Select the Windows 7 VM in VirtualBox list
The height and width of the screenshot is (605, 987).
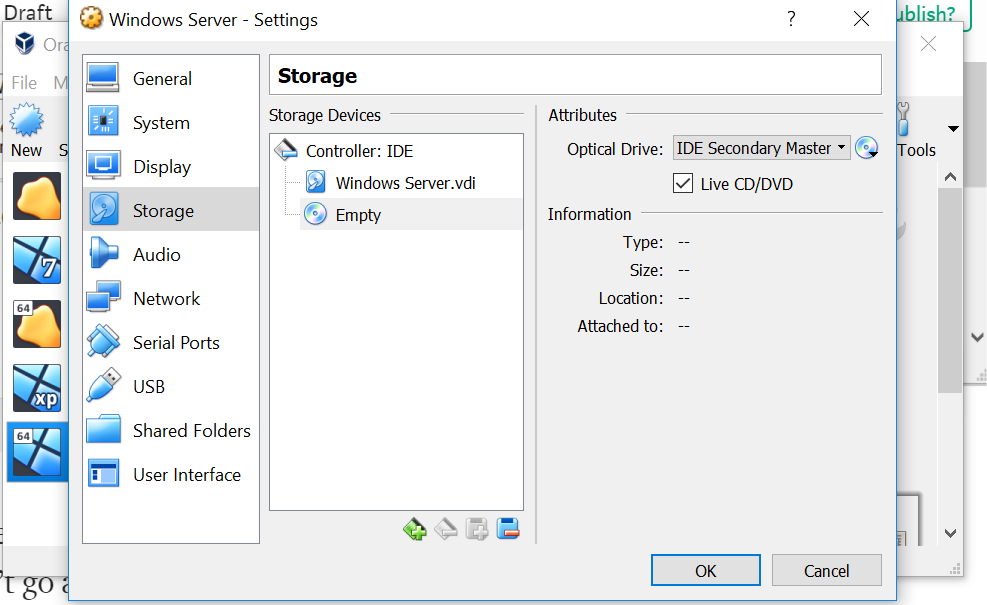(37, 260)
